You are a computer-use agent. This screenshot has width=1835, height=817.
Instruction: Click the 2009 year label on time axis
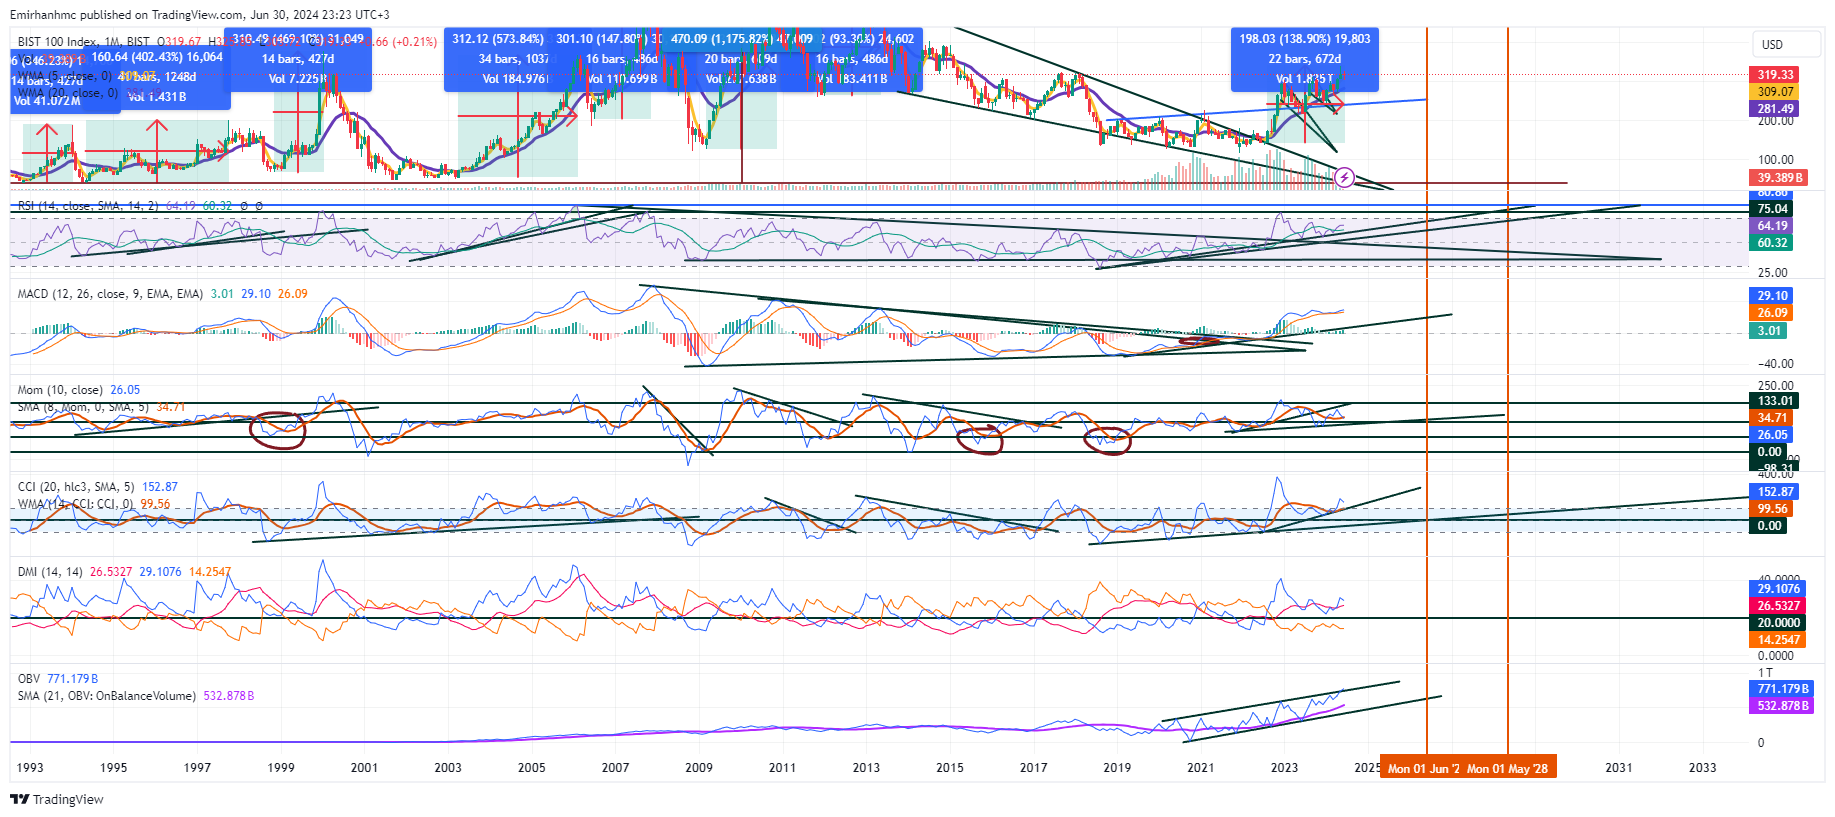click(x=699, y=768)
